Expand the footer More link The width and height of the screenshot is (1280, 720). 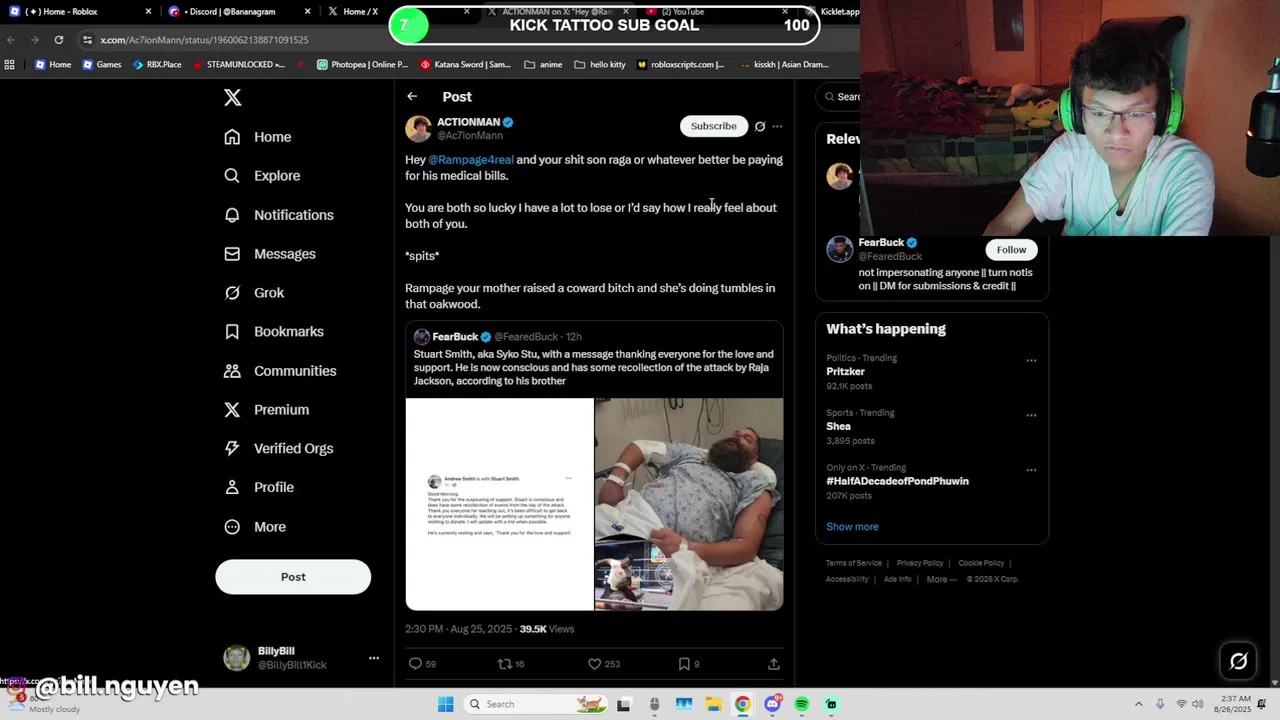click(x=941, y=579)
